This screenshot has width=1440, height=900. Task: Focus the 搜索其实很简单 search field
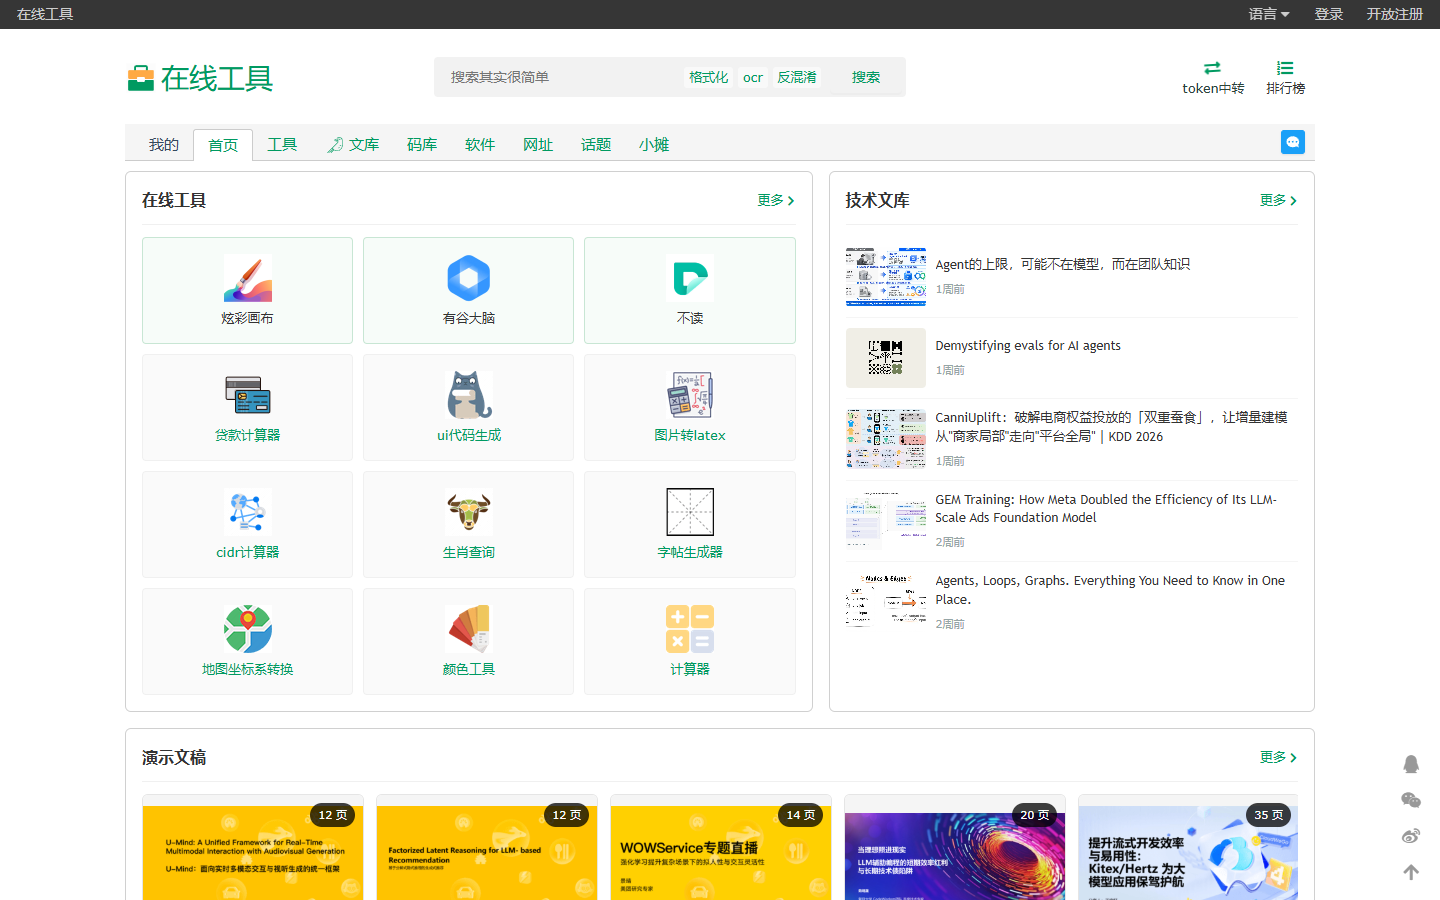point(560,77)
